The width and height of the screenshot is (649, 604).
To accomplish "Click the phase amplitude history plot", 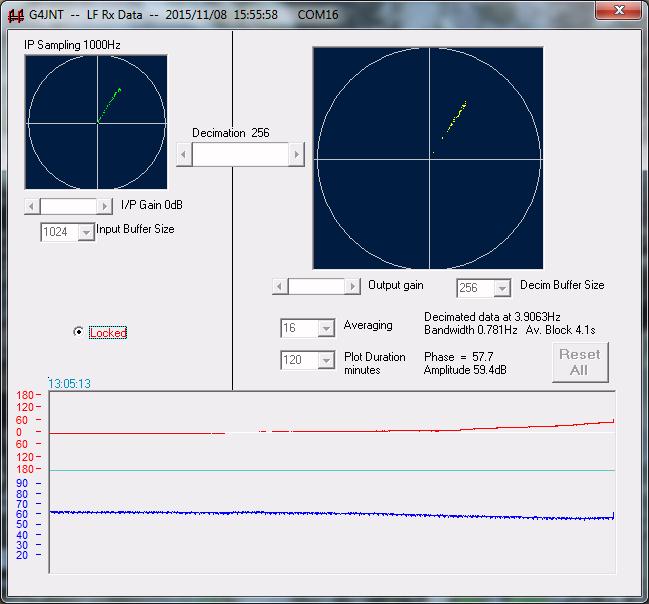I will click(x=332, y=482).
